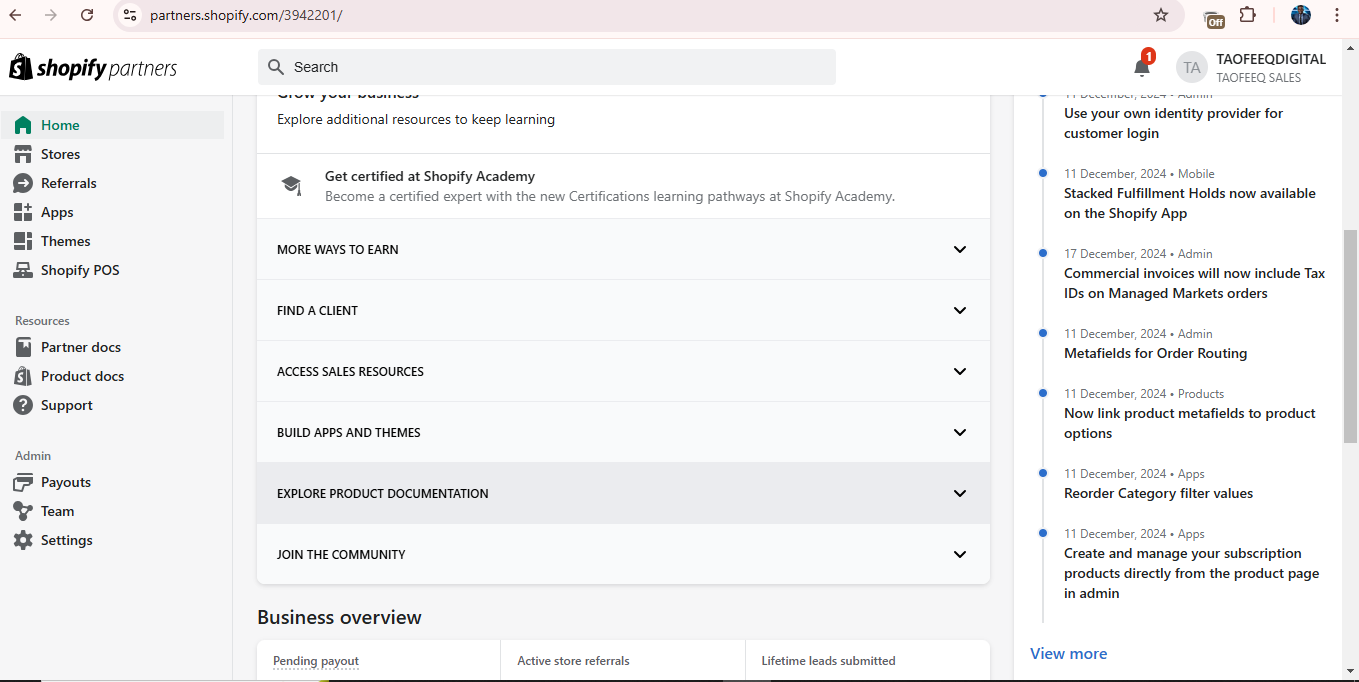Click the Shopify Partners logo
The image size is (1359, 682).
point(93,67)
